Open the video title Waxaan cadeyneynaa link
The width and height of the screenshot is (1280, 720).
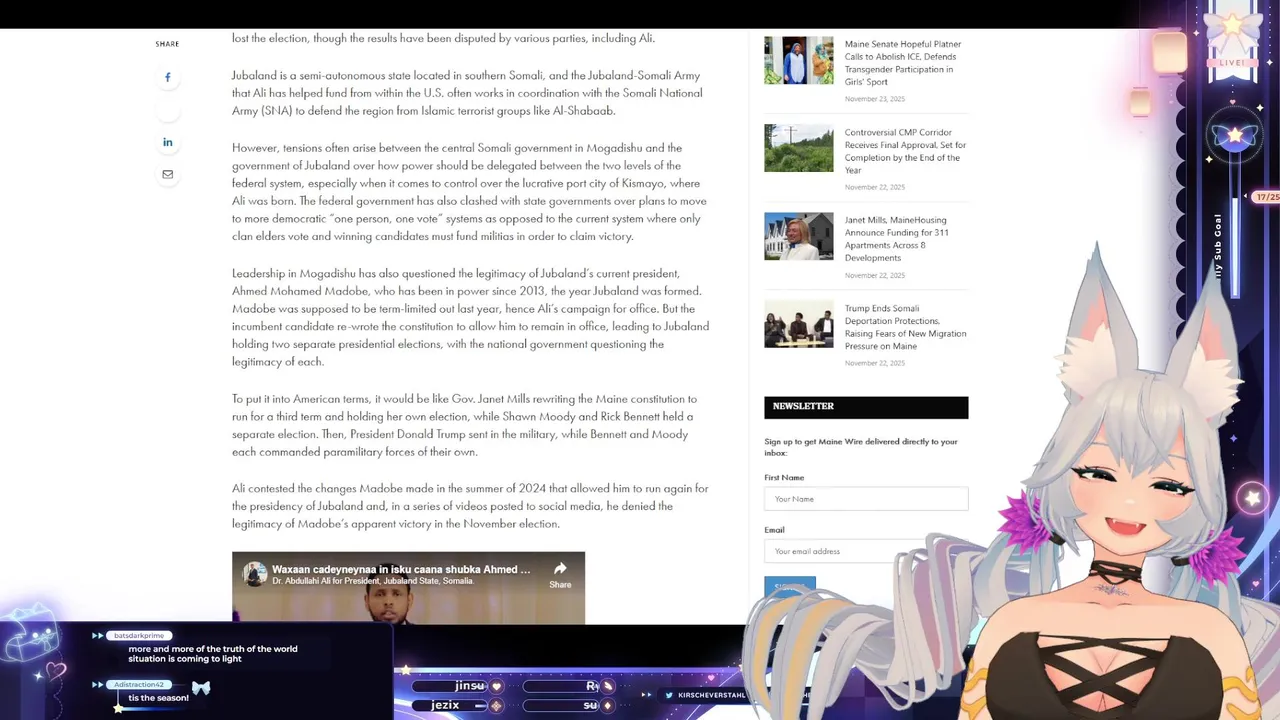401,569
